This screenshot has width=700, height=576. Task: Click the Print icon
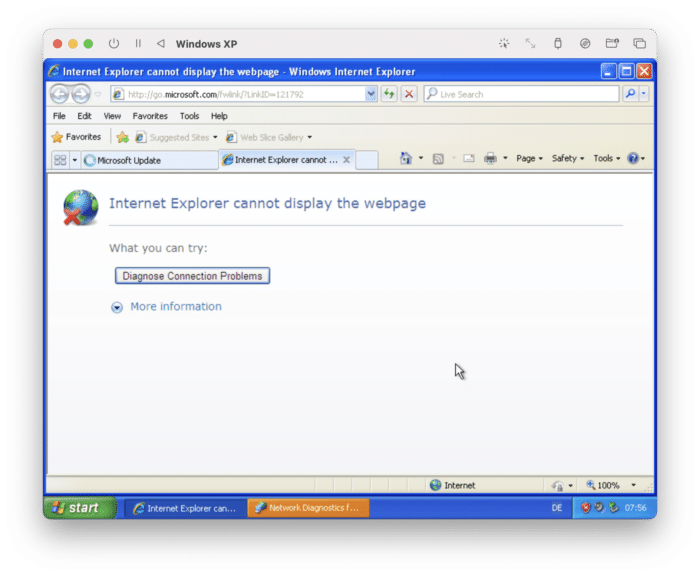click(490, 159)
